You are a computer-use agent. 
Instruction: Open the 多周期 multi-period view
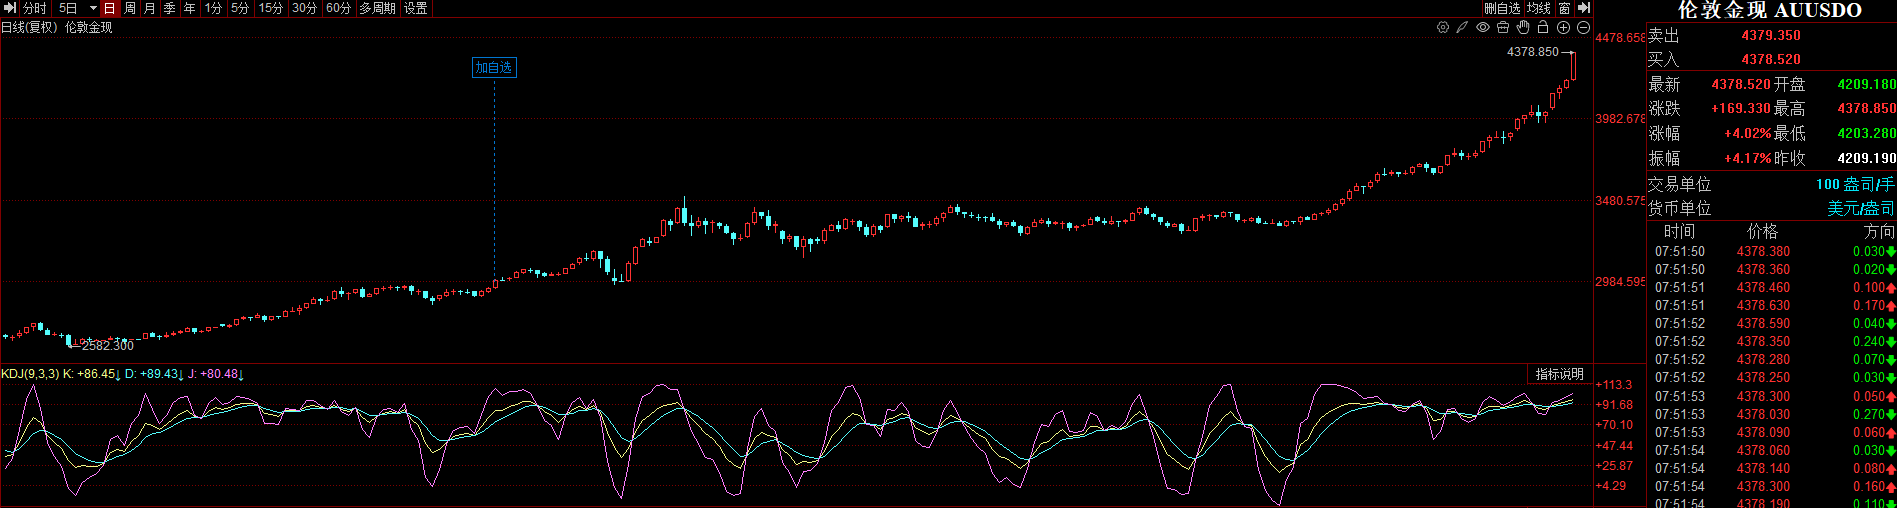coord(377,8)
